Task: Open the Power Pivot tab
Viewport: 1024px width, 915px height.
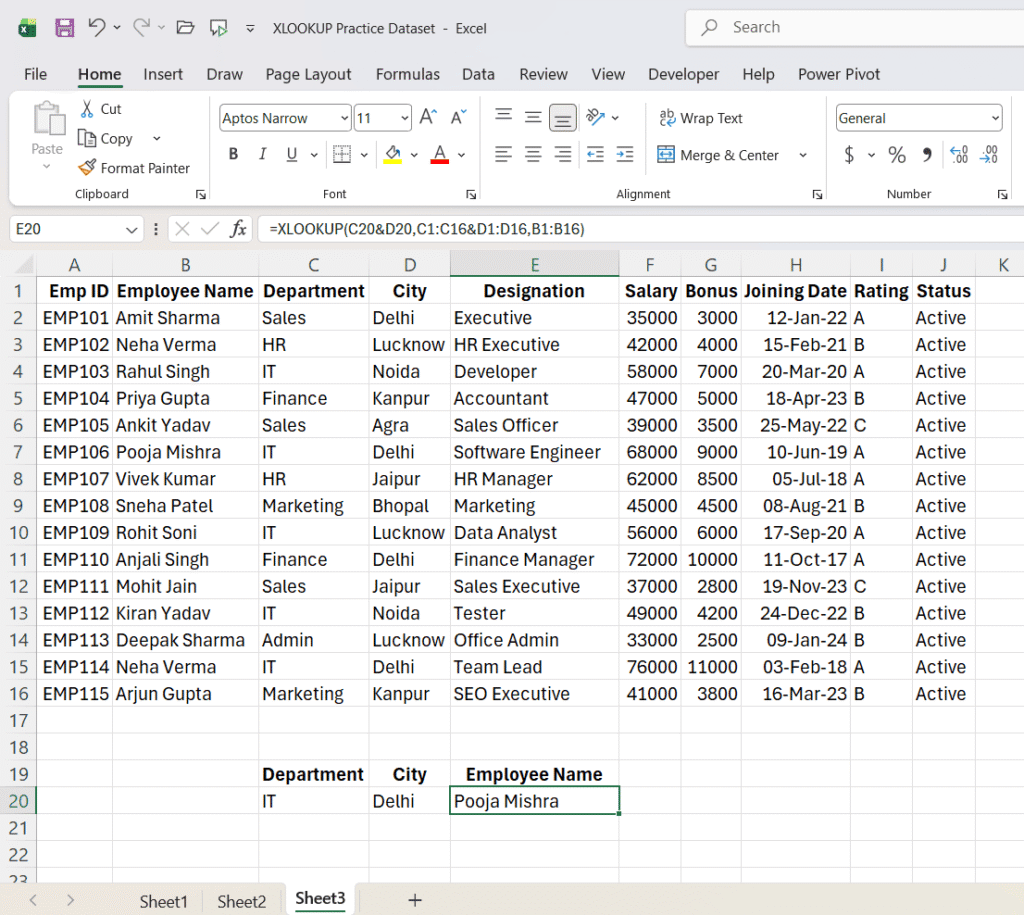Action: click(839, 74)
